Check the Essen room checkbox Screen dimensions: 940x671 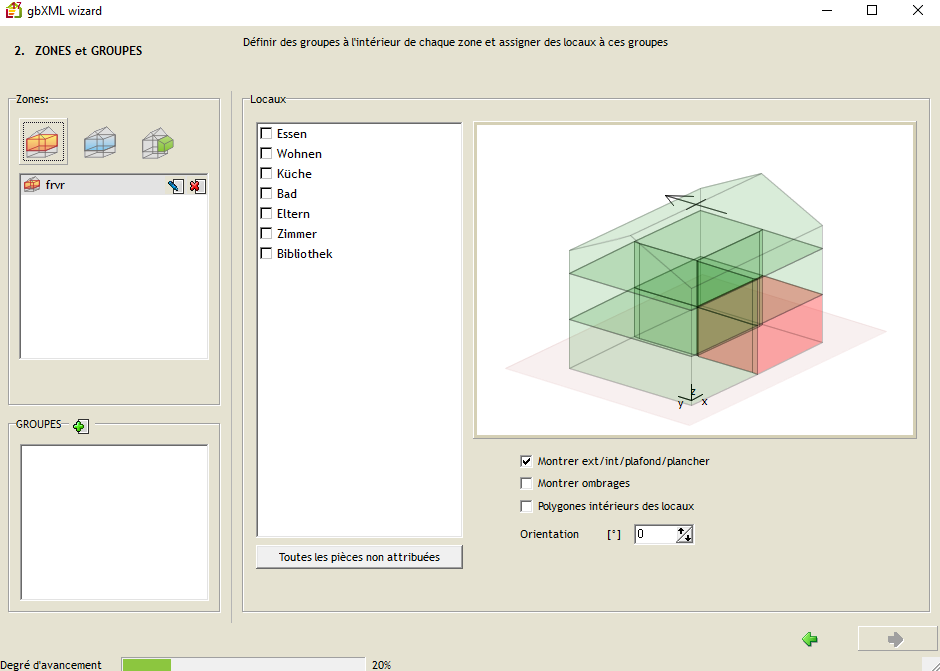[x=266, y=133]
